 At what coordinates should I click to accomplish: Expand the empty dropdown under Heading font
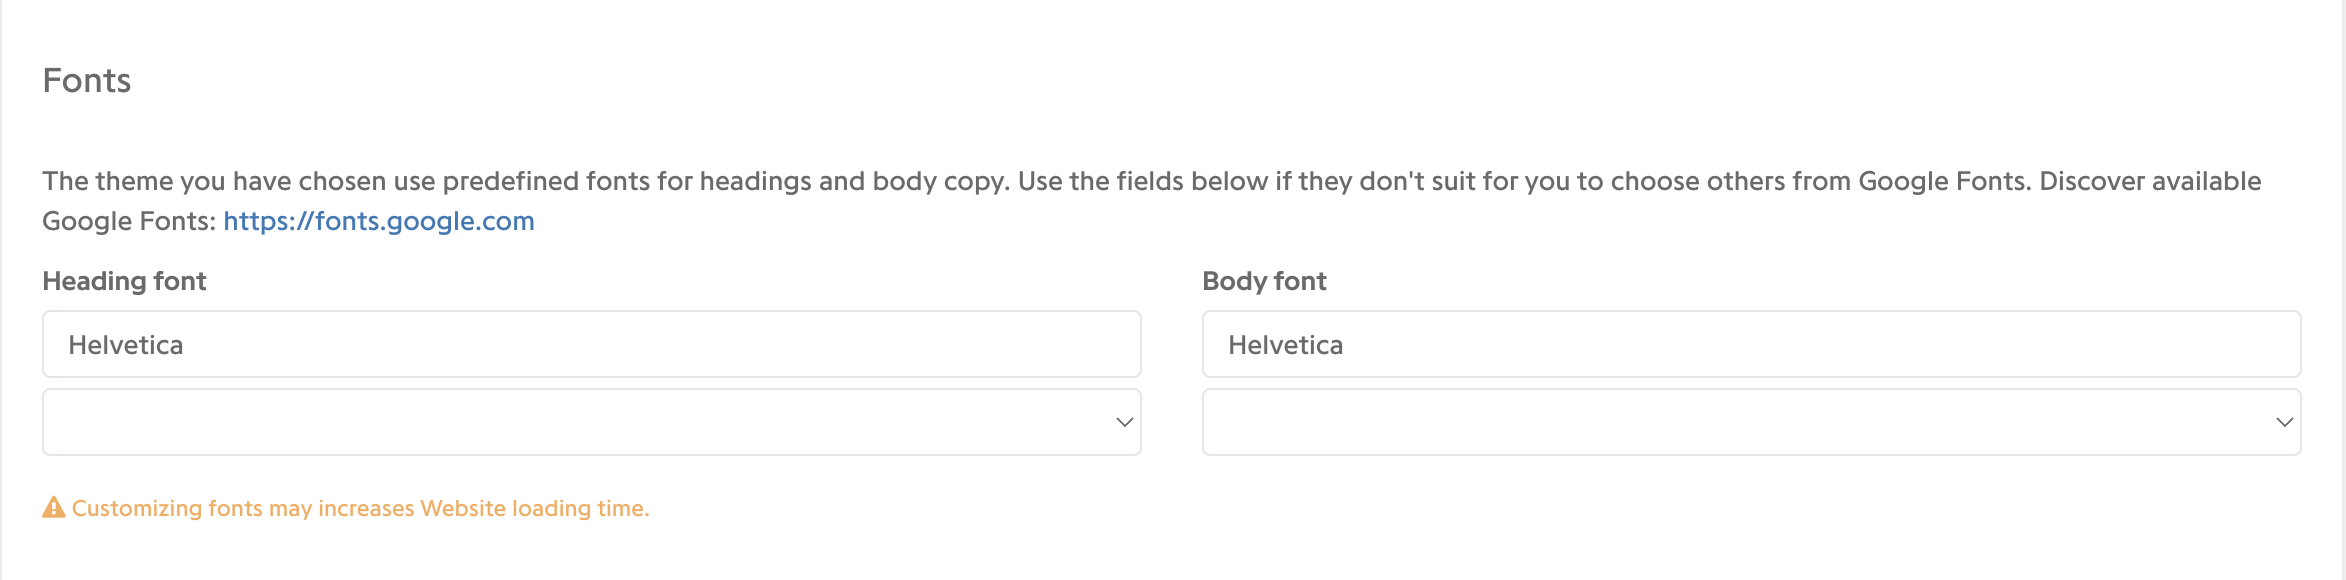pyautogui.click(x=591, y=422)
